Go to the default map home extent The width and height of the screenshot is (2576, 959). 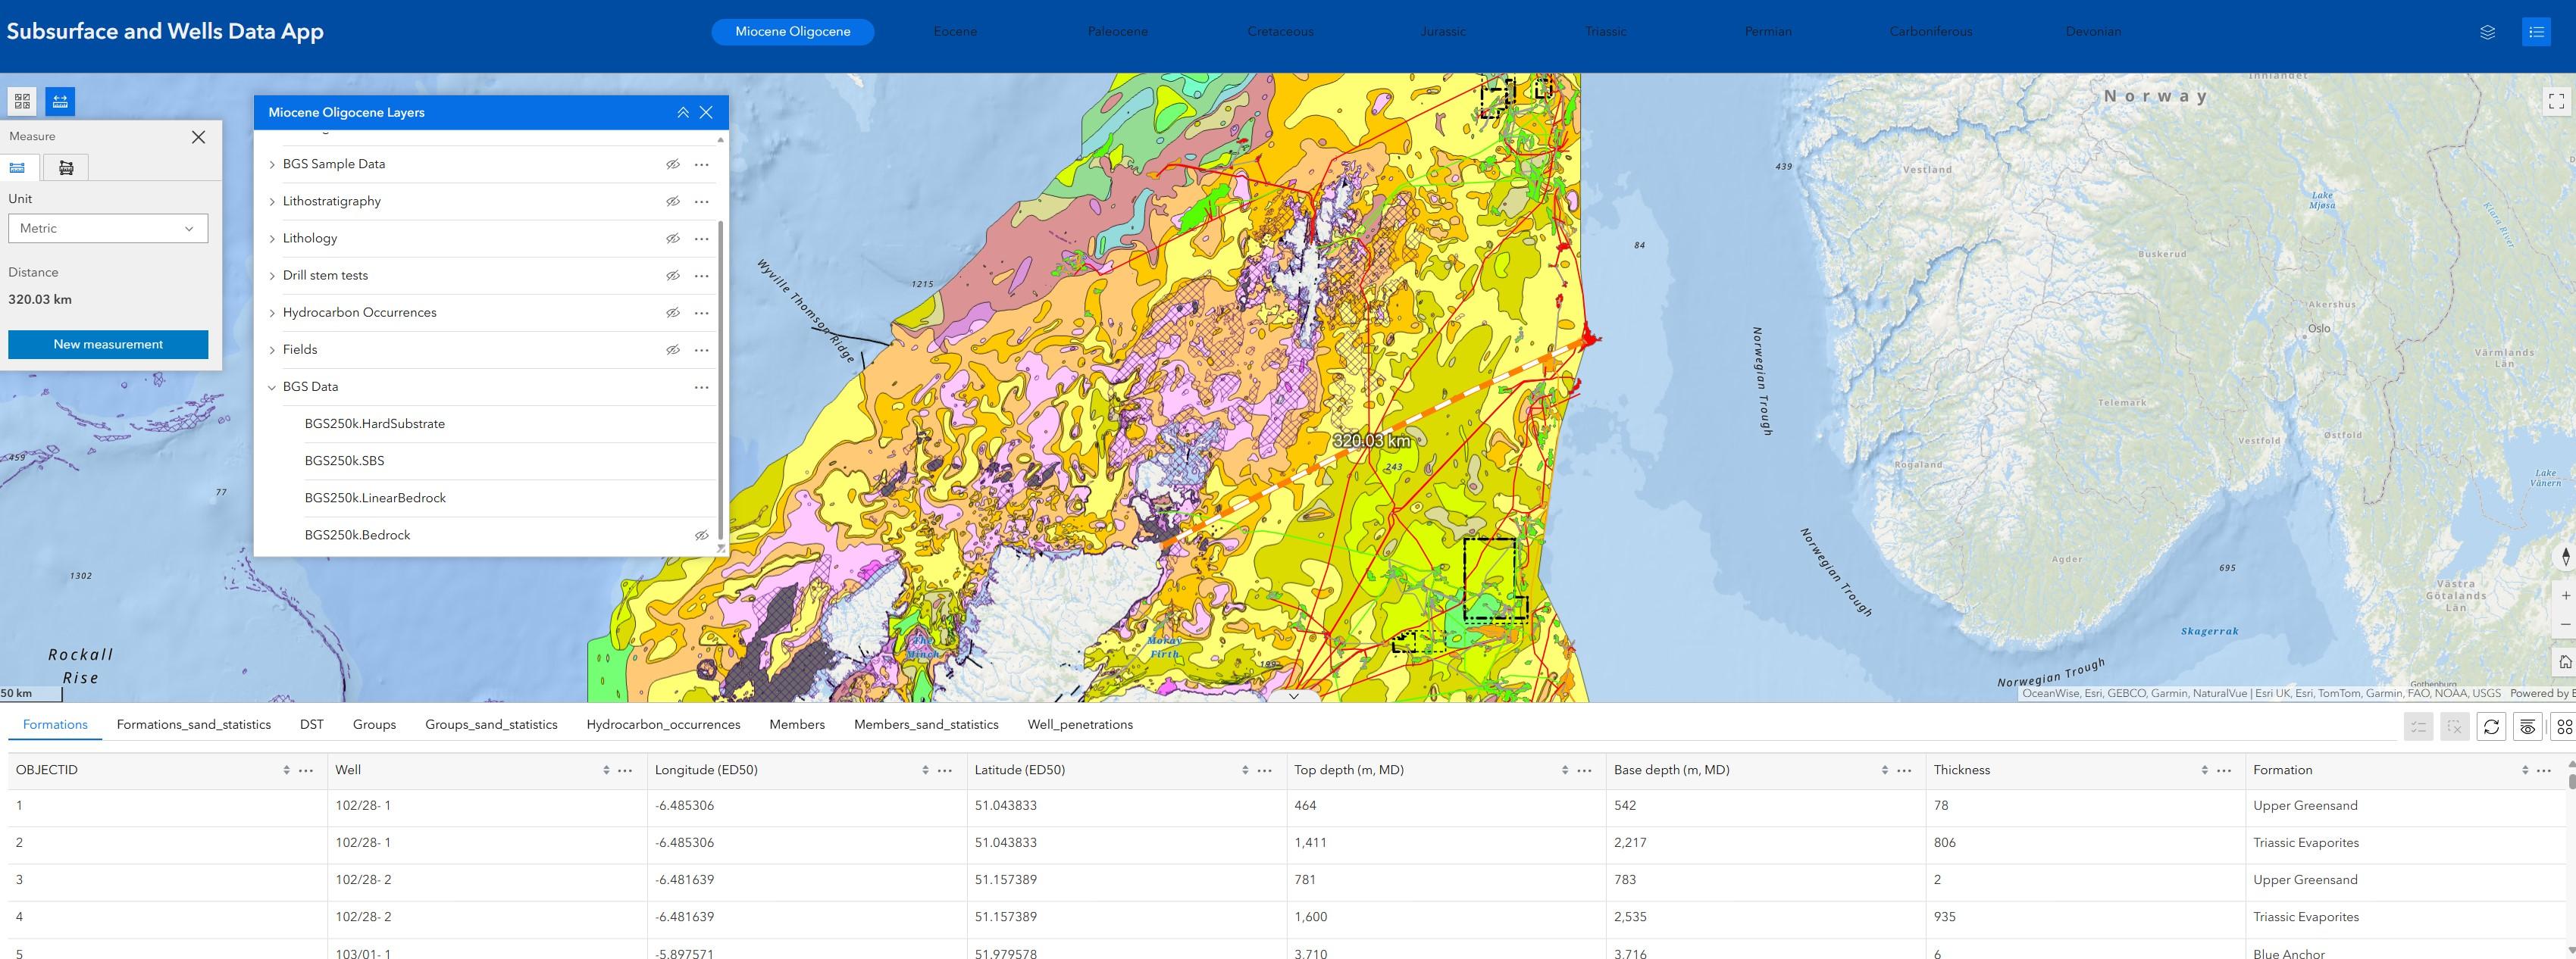[2565, 662]
